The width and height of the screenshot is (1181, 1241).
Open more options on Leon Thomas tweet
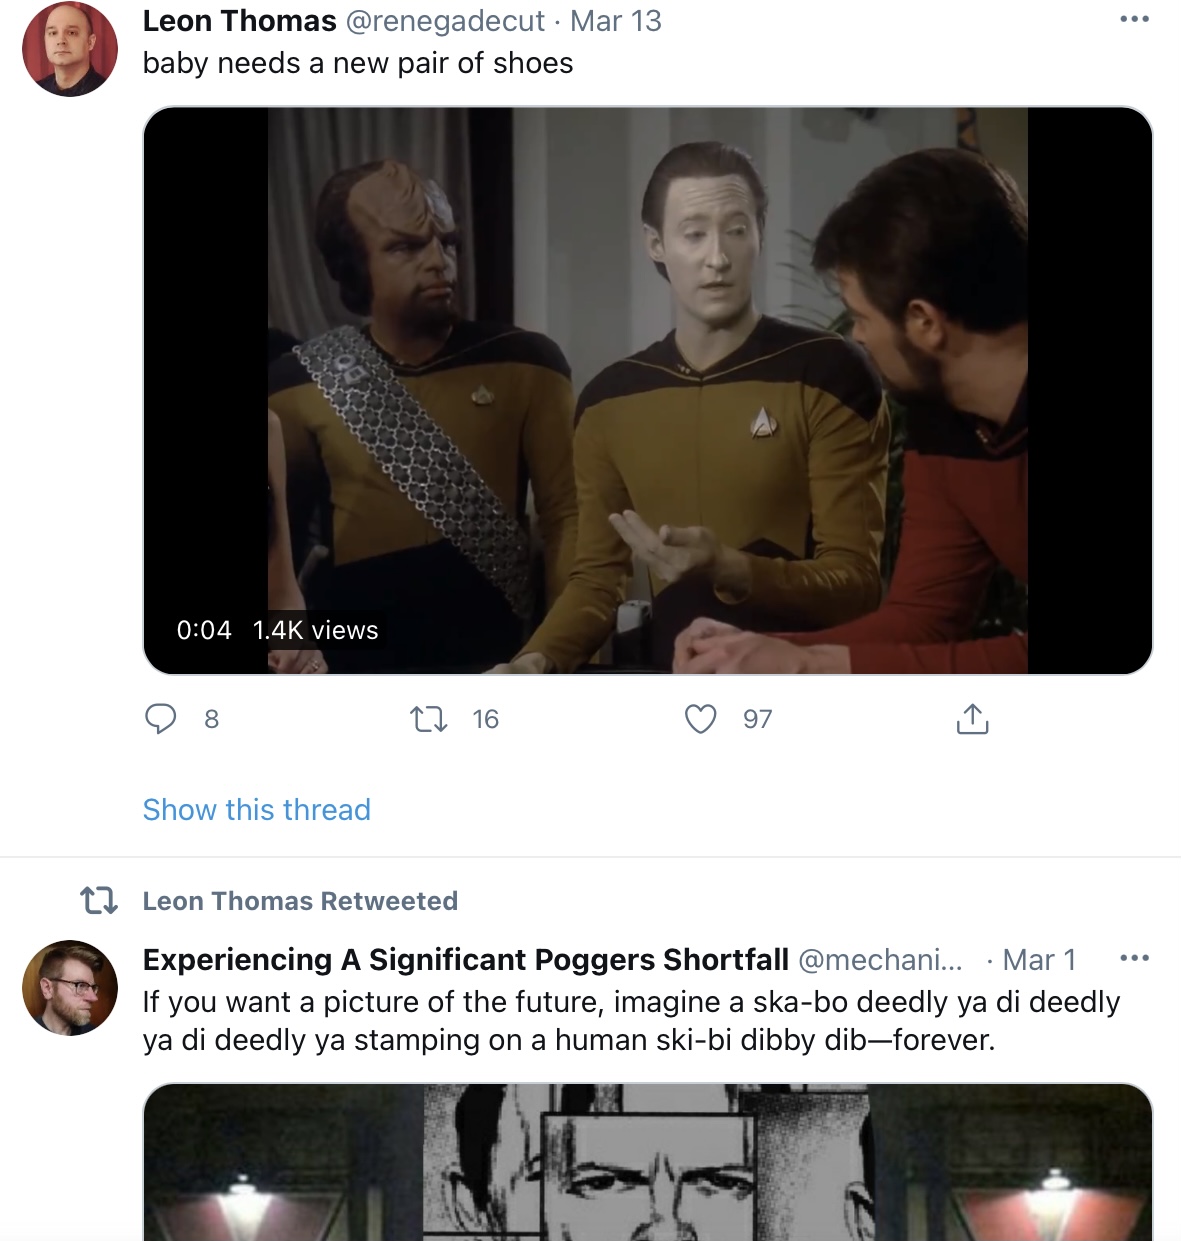[1134, 19]
